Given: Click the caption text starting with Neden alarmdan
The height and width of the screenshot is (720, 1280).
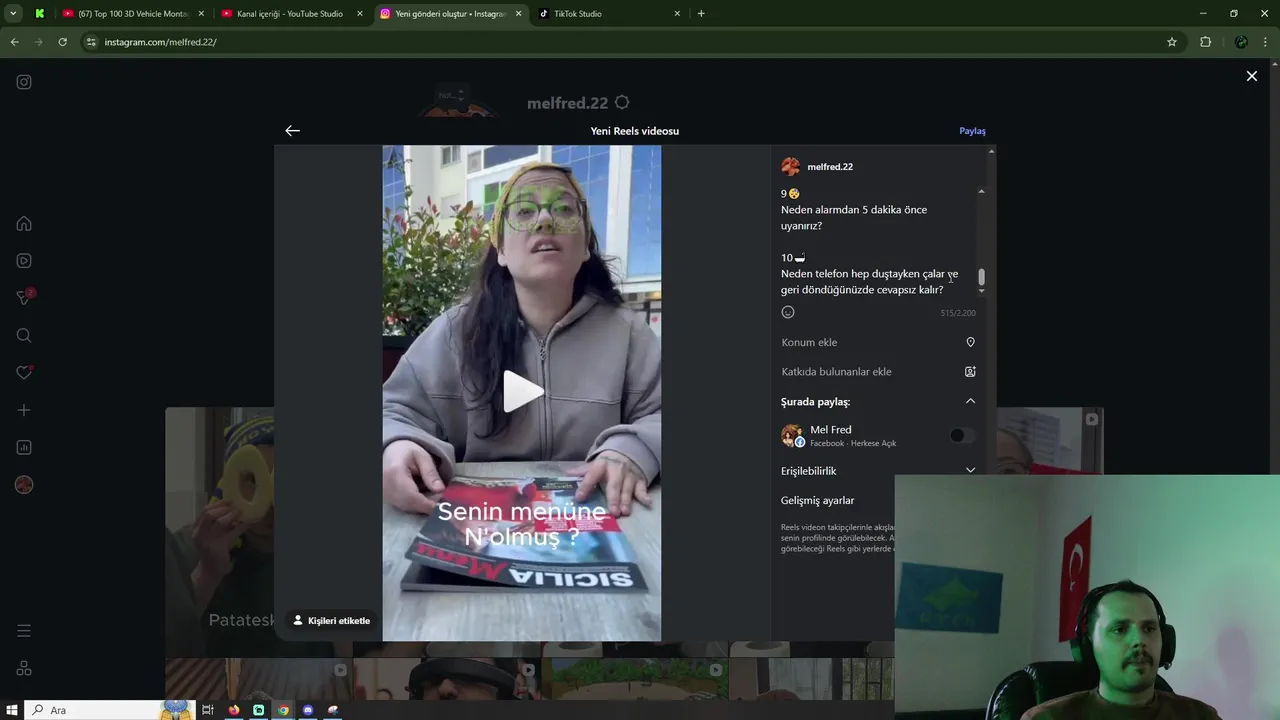Looking at the screenshot, I should [854, 217].
